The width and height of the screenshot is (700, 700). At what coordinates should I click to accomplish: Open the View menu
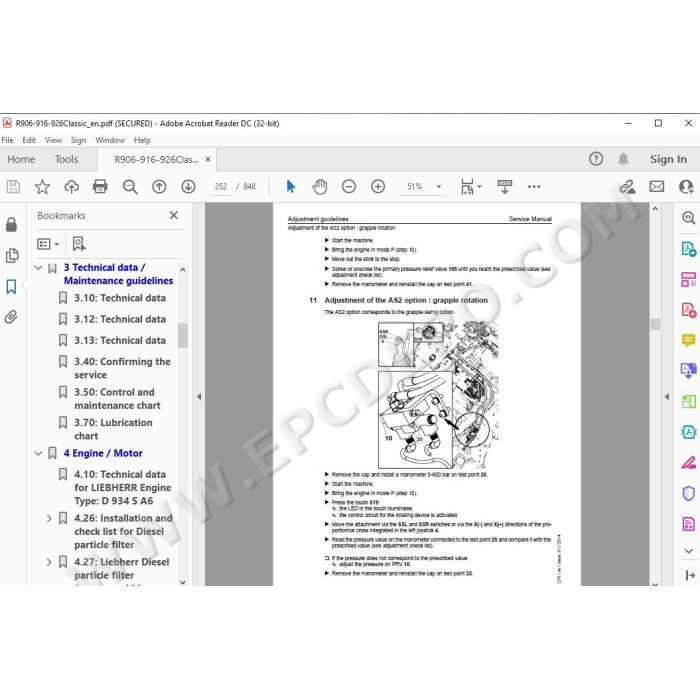(x=53, y=140)
